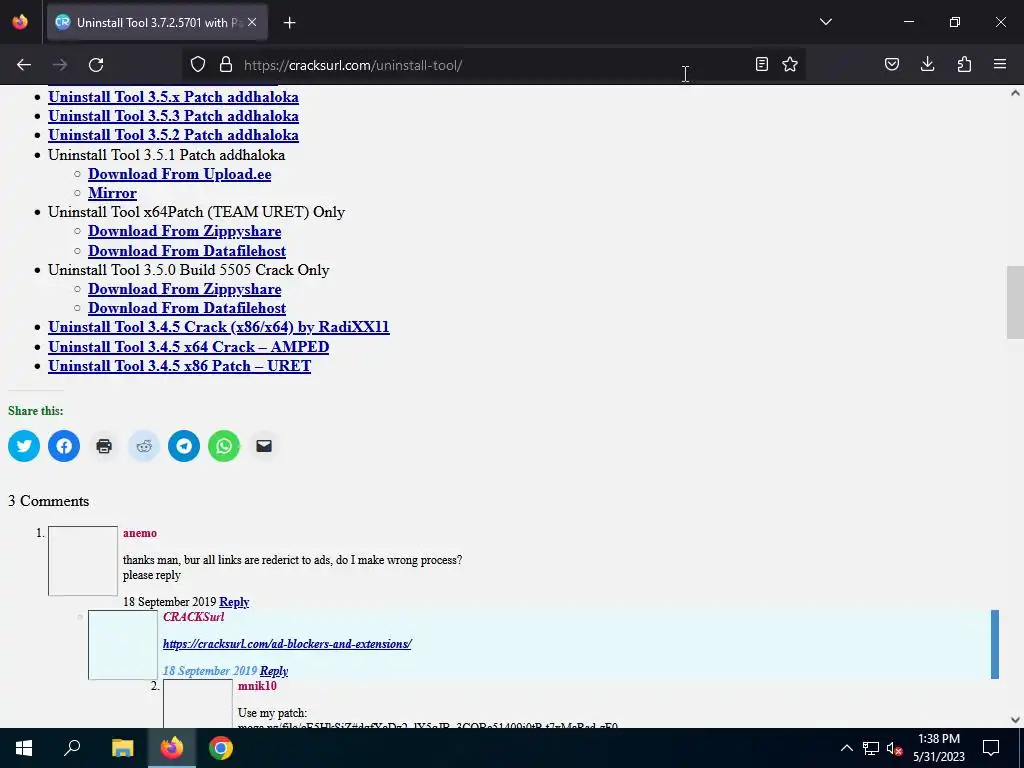1024x768 pixels.
Task: Open the muted volume tray icon
Action: tap(894, 748)
